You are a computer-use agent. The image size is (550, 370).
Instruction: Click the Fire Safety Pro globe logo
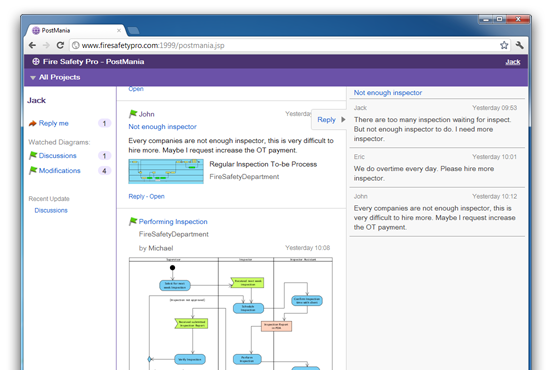coord(36,62)
